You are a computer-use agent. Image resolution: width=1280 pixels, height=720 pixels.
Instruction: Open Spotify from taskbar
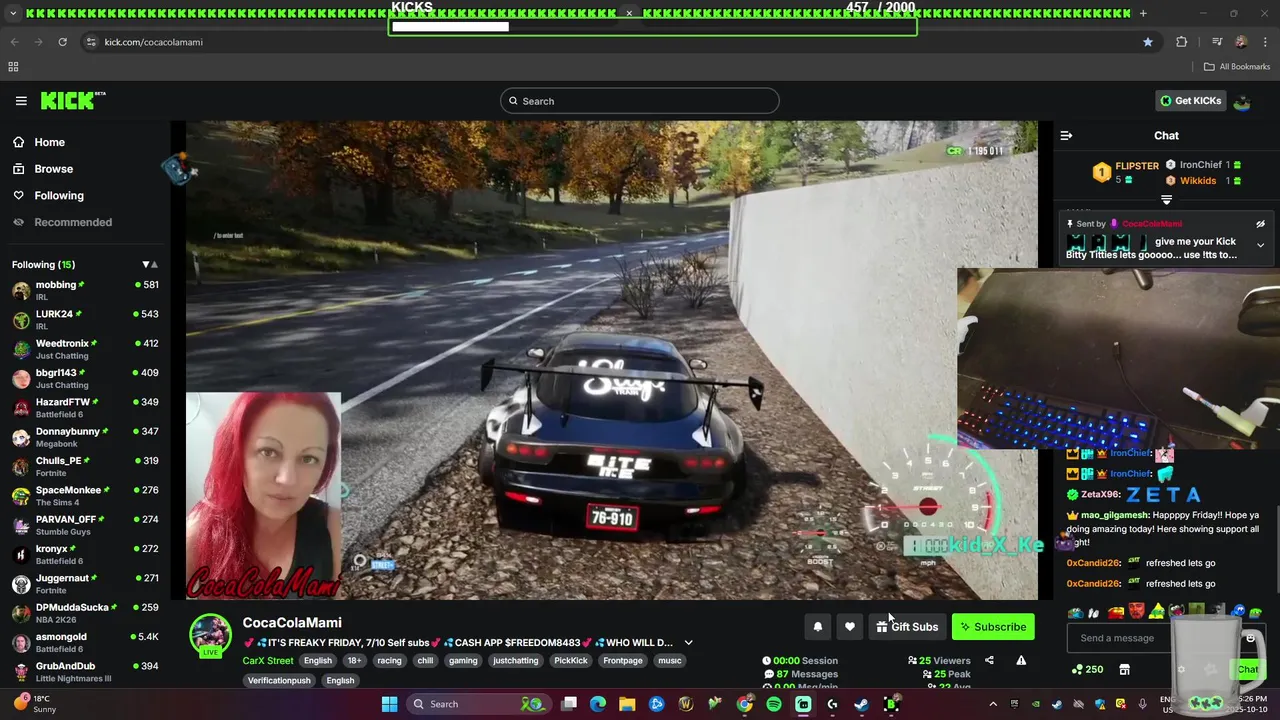tap(774, 704)
